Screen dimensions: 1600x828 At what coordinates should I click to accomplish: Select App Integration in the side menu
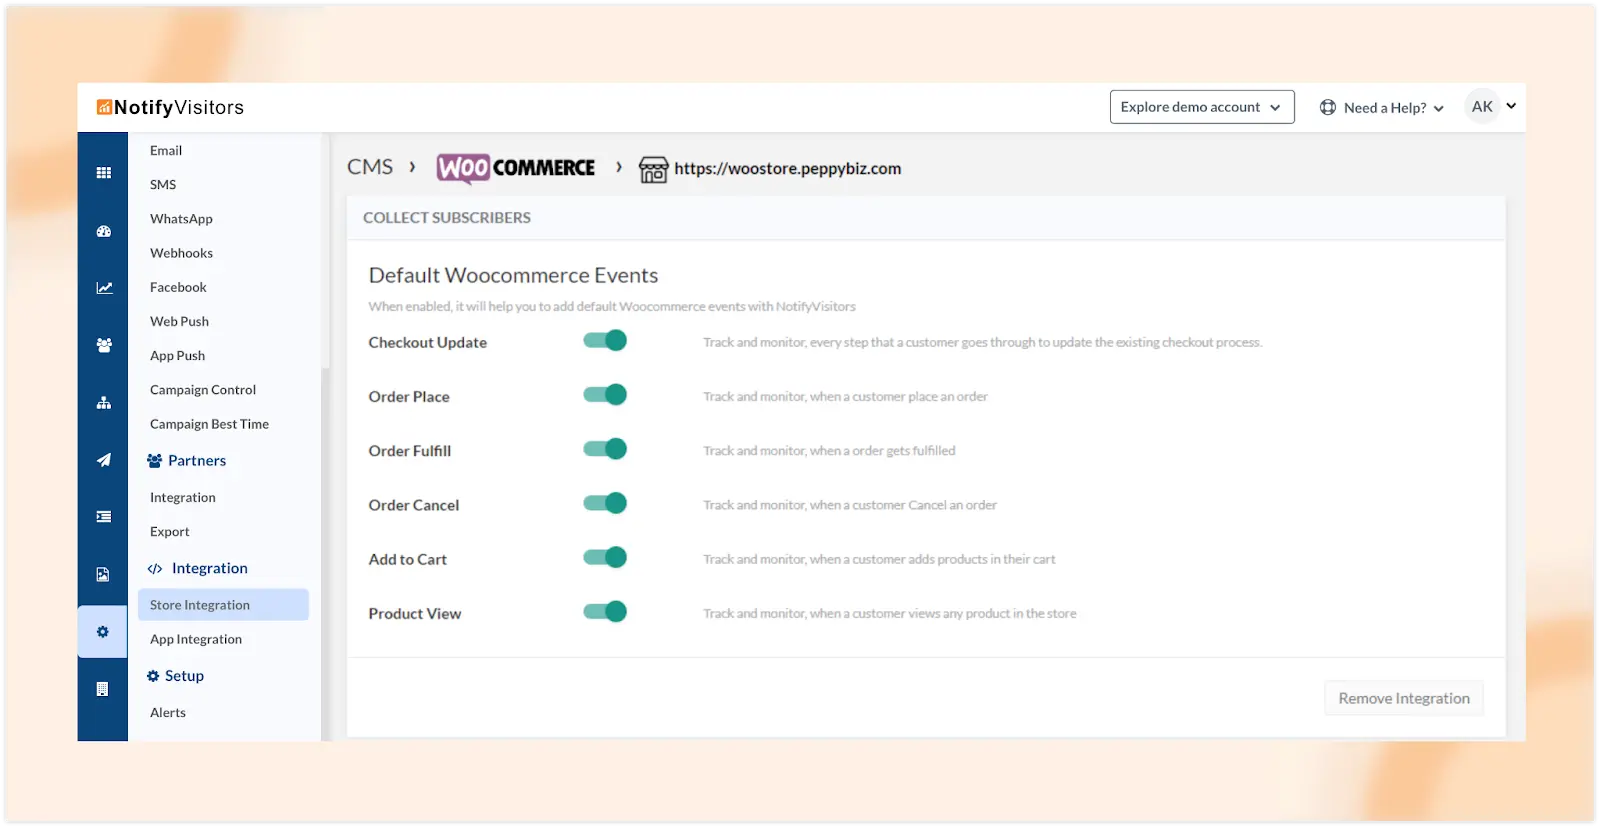(196, 640)
